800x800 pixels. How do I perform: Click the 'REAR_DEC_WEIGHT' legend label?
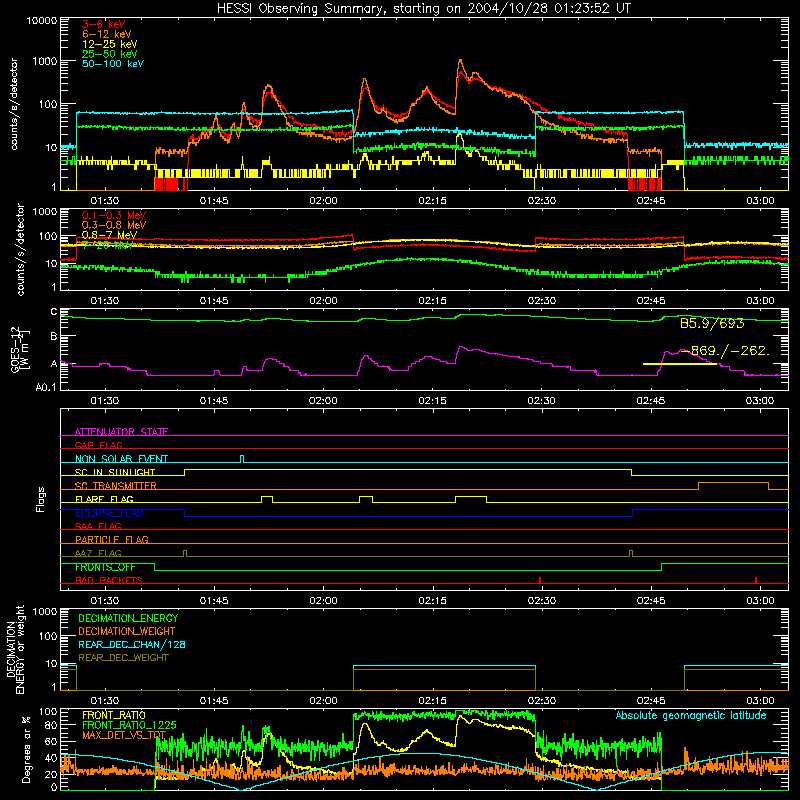click(123, 658)
